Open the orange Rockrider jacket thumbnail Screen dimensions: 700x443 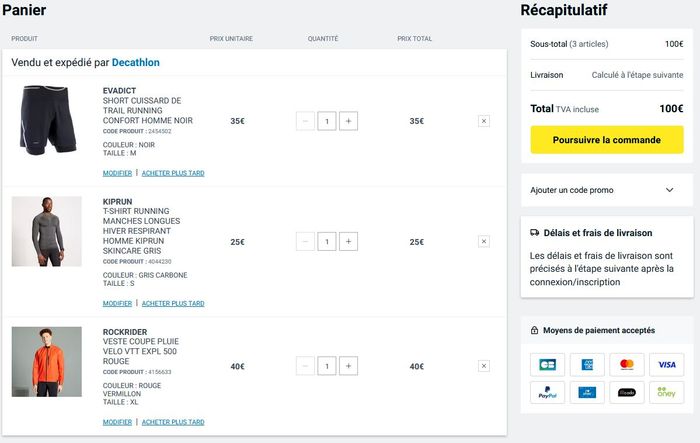(x=47, y=361)
